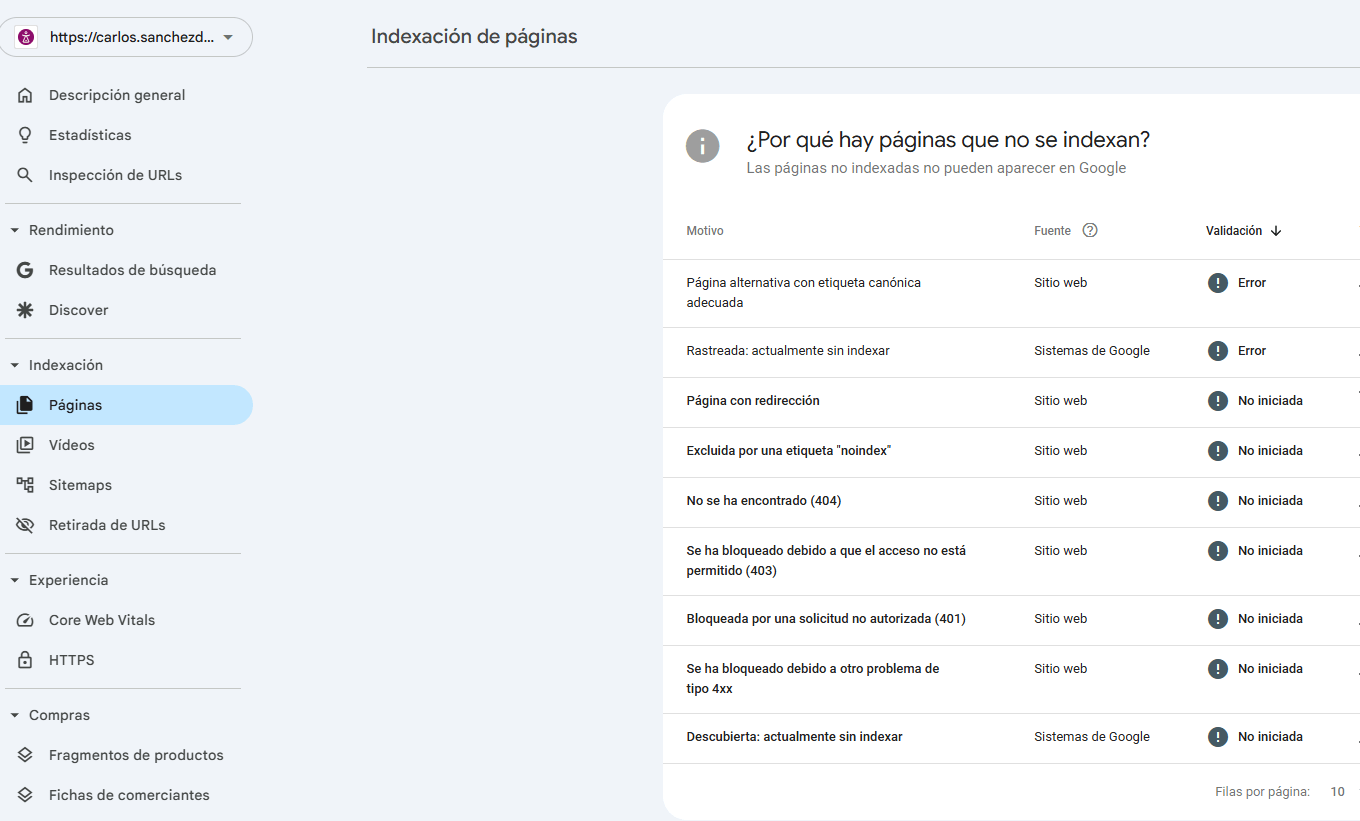Select the Resultados de búsqueda G icon

pos(25,269)
